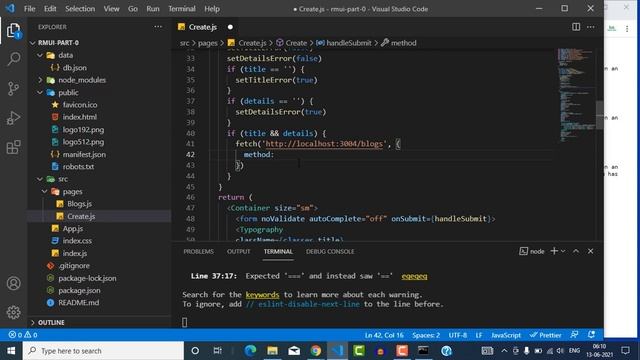
Task: Switch to the Output tab
Action: tap(238, 251)
